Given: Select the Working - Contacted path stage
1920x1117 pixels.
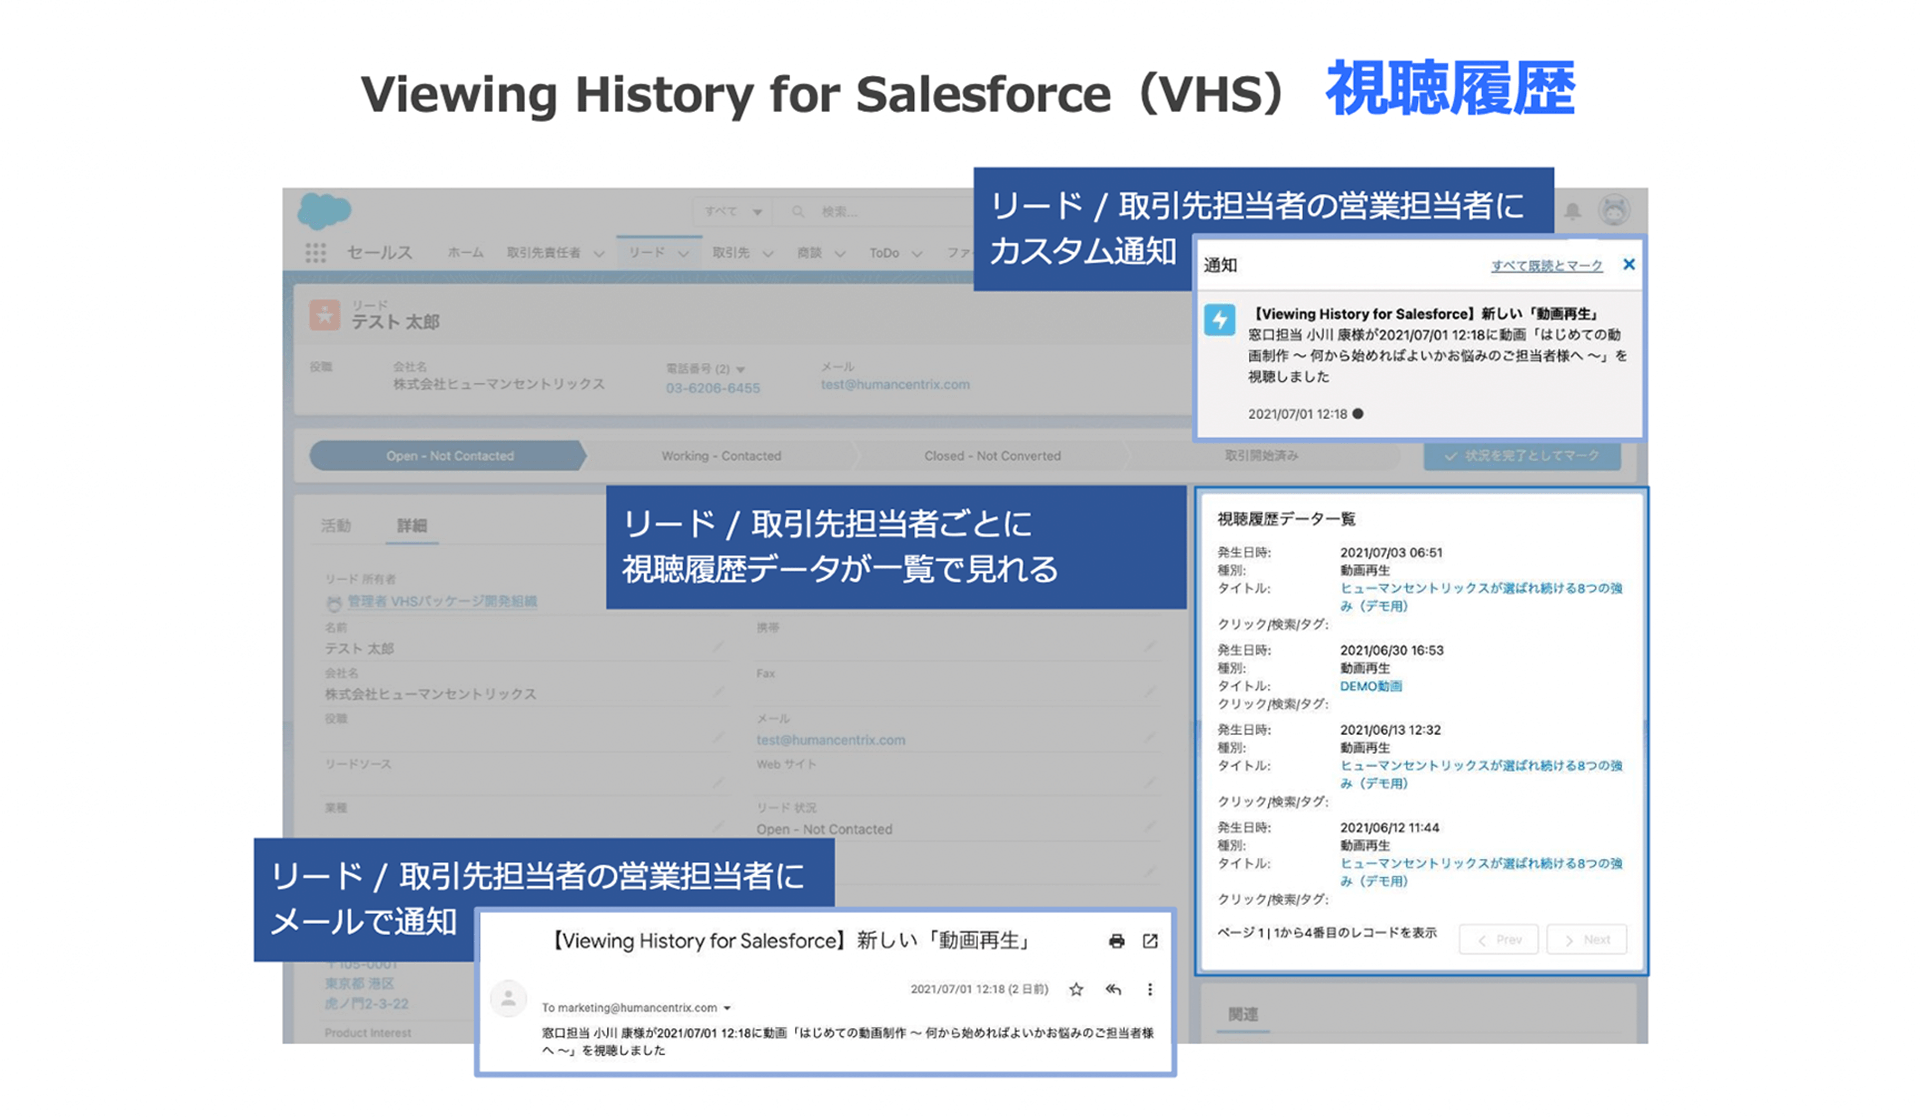Looking at the screenshot, I should point(721,456).
